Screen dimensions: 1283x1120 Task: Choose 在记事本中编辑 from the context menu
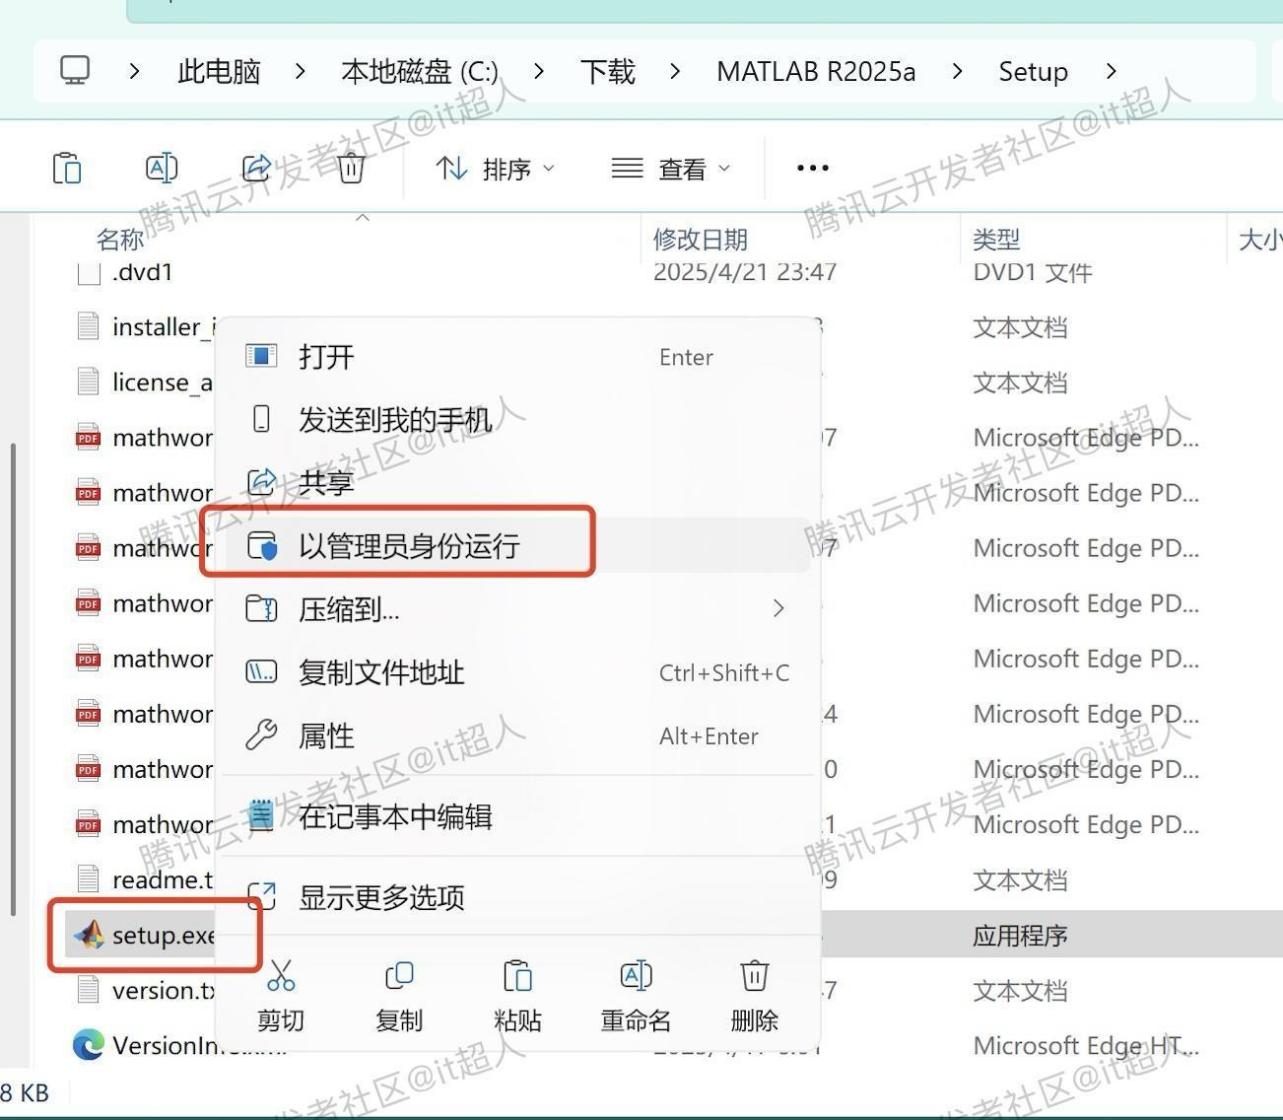click(x=392, y=816)
